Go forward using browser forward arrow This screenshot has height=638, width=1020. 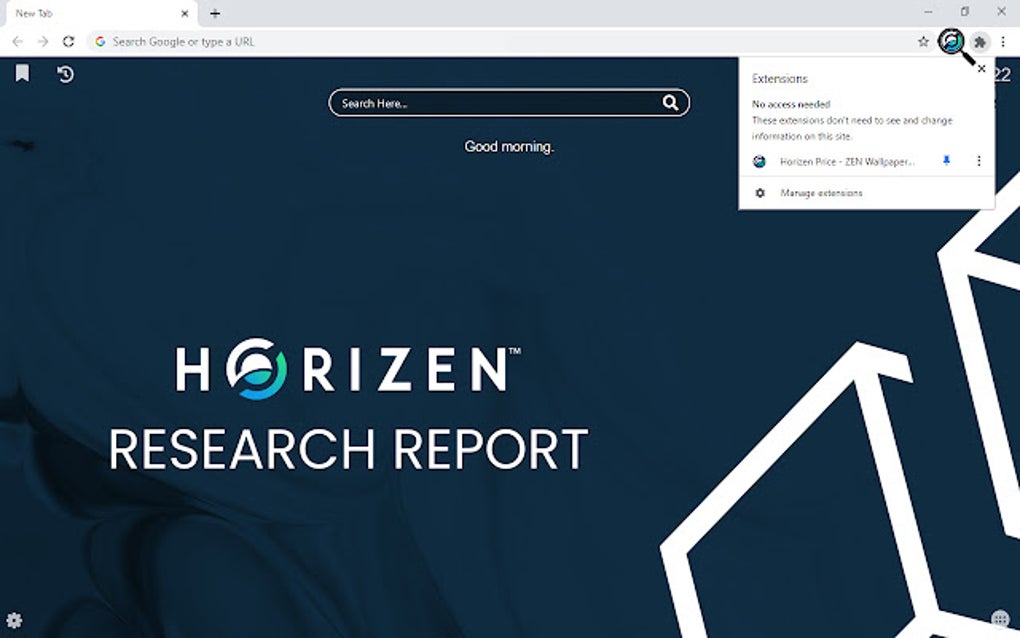point(43,42)
